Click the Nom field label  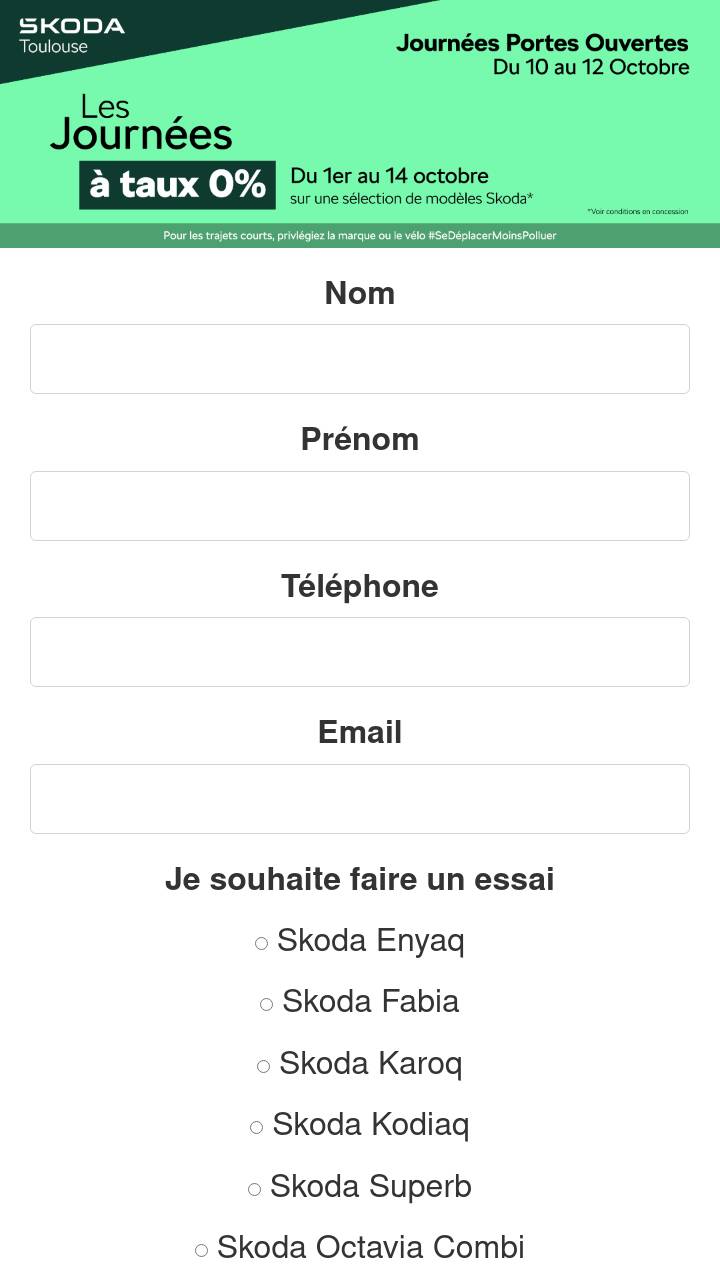point(360,293)
